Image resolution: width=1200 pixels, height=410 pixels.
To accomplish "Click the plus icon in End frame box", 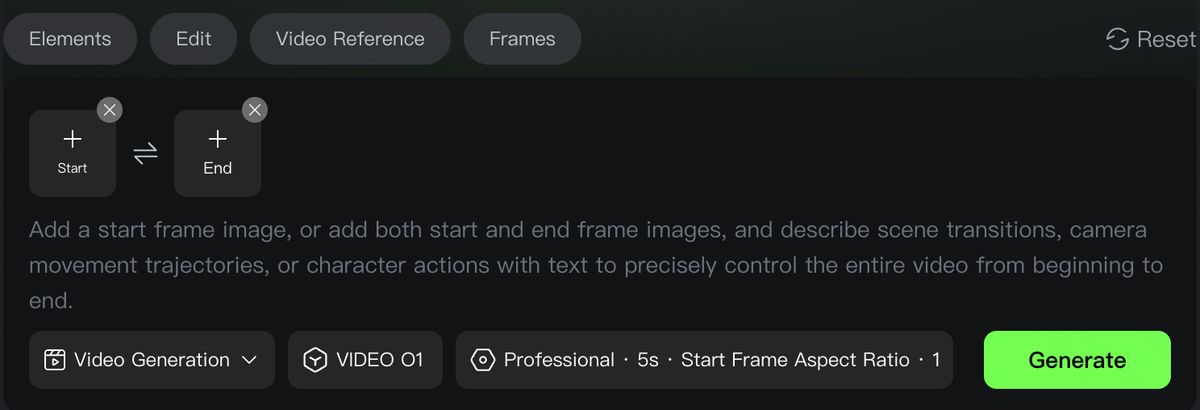I will tap(217, 139).
